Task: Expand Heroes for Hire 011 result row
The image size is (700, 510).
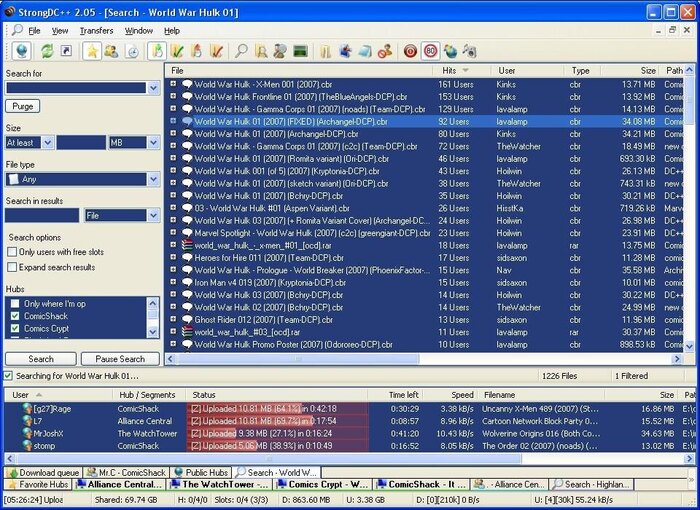Action: (173, 257)
